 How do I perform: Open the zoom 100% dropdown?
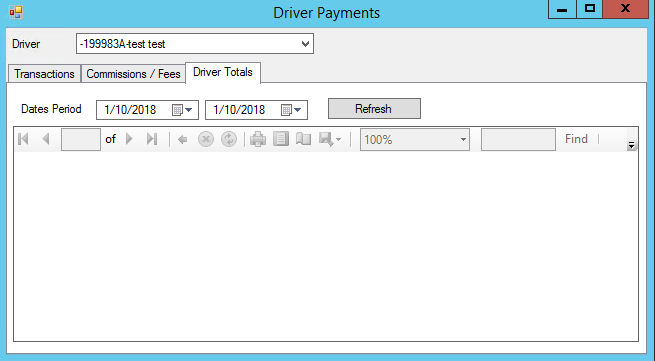coord(415,140)
